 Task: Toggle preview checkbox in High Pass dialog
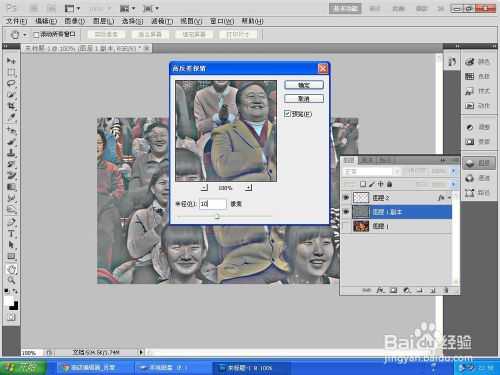coord(287,114)
